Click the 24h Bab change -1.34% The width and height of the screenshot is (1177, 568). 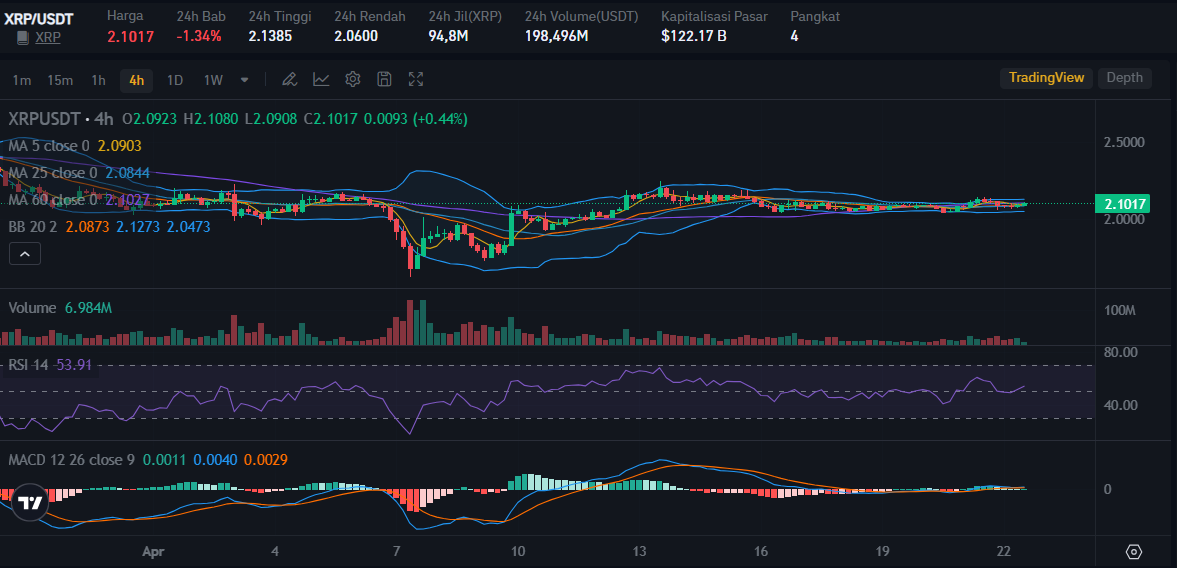(x=199, y=36)
